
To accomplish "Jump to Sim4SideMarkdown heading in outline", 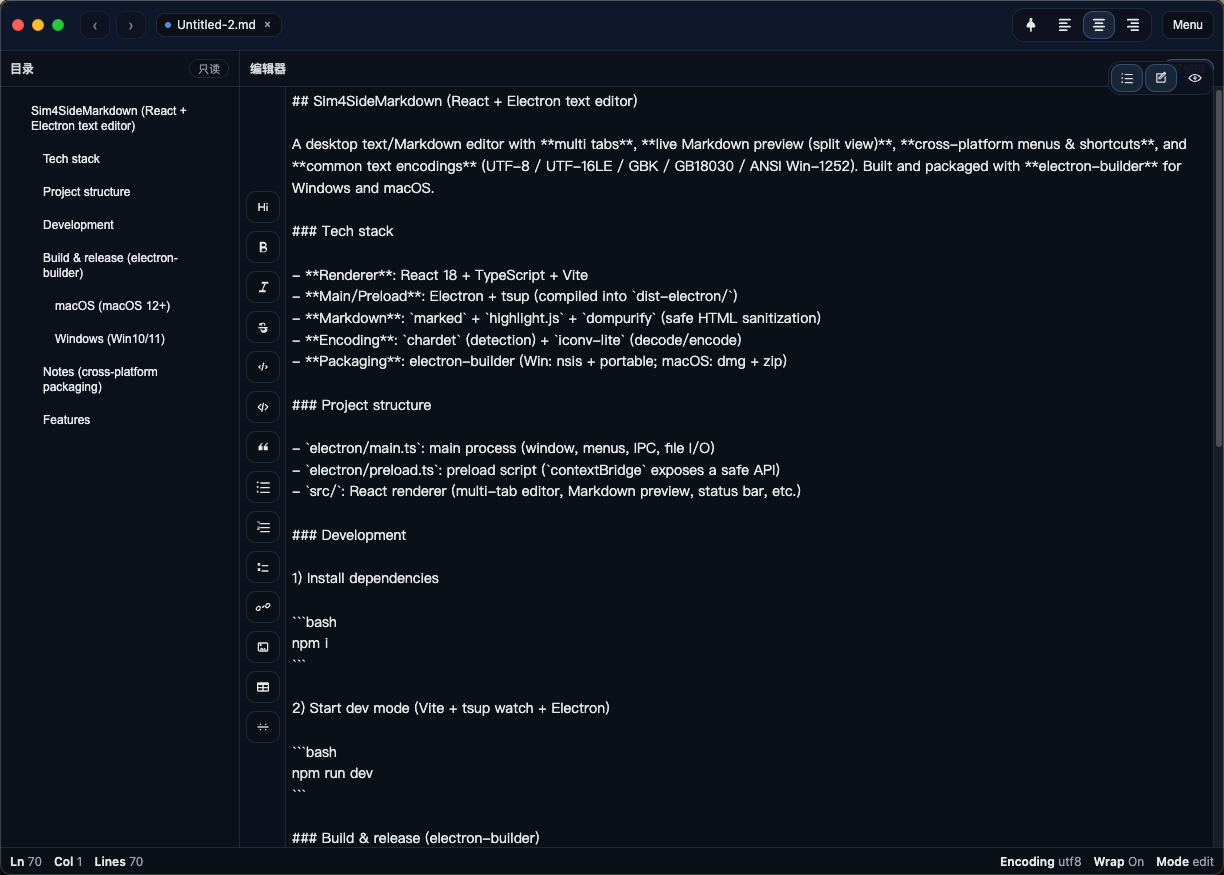I will [109, 118].
